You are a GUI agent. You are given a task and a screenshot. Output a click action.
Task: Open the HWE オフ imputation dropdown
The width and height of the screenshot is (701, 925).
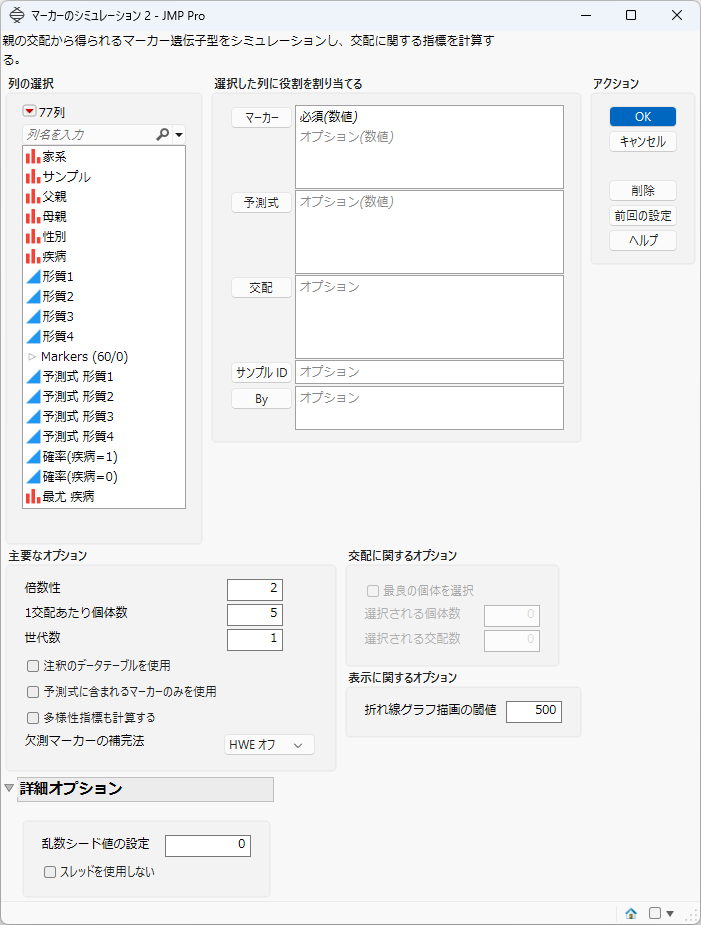269,745
